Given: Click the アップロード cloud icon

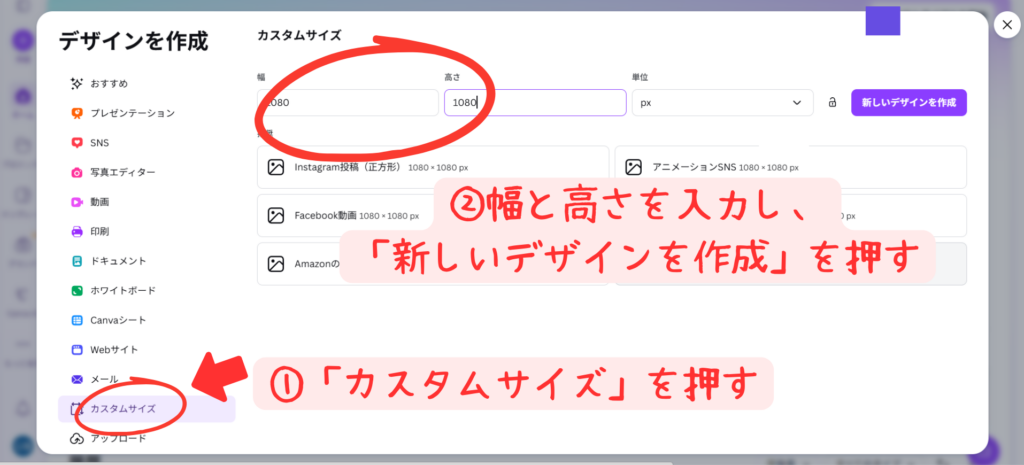Looking at the screenshot, I should [x=77, y=438].
